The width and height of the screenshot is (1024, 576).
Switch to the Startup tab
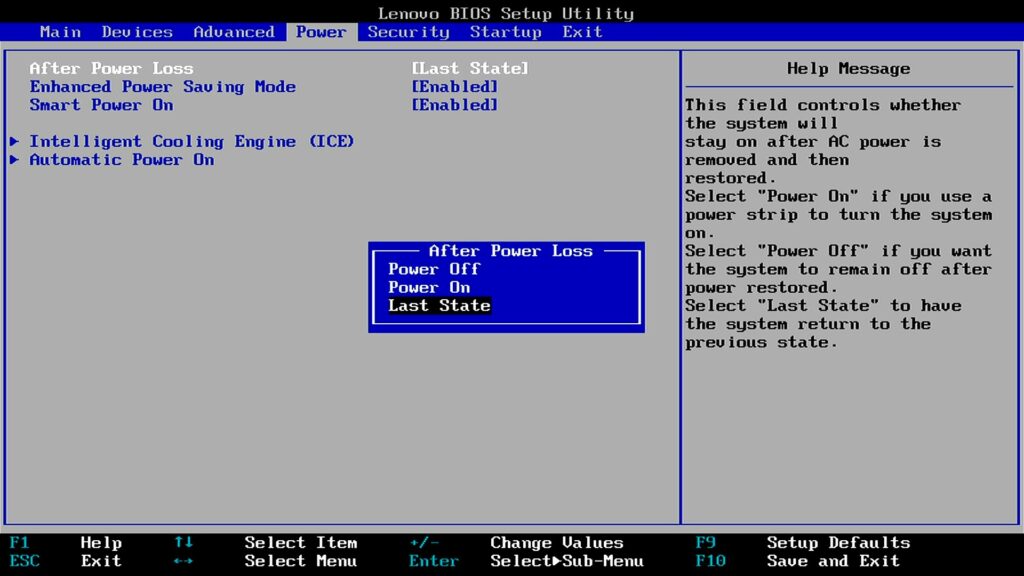point(505,32)
